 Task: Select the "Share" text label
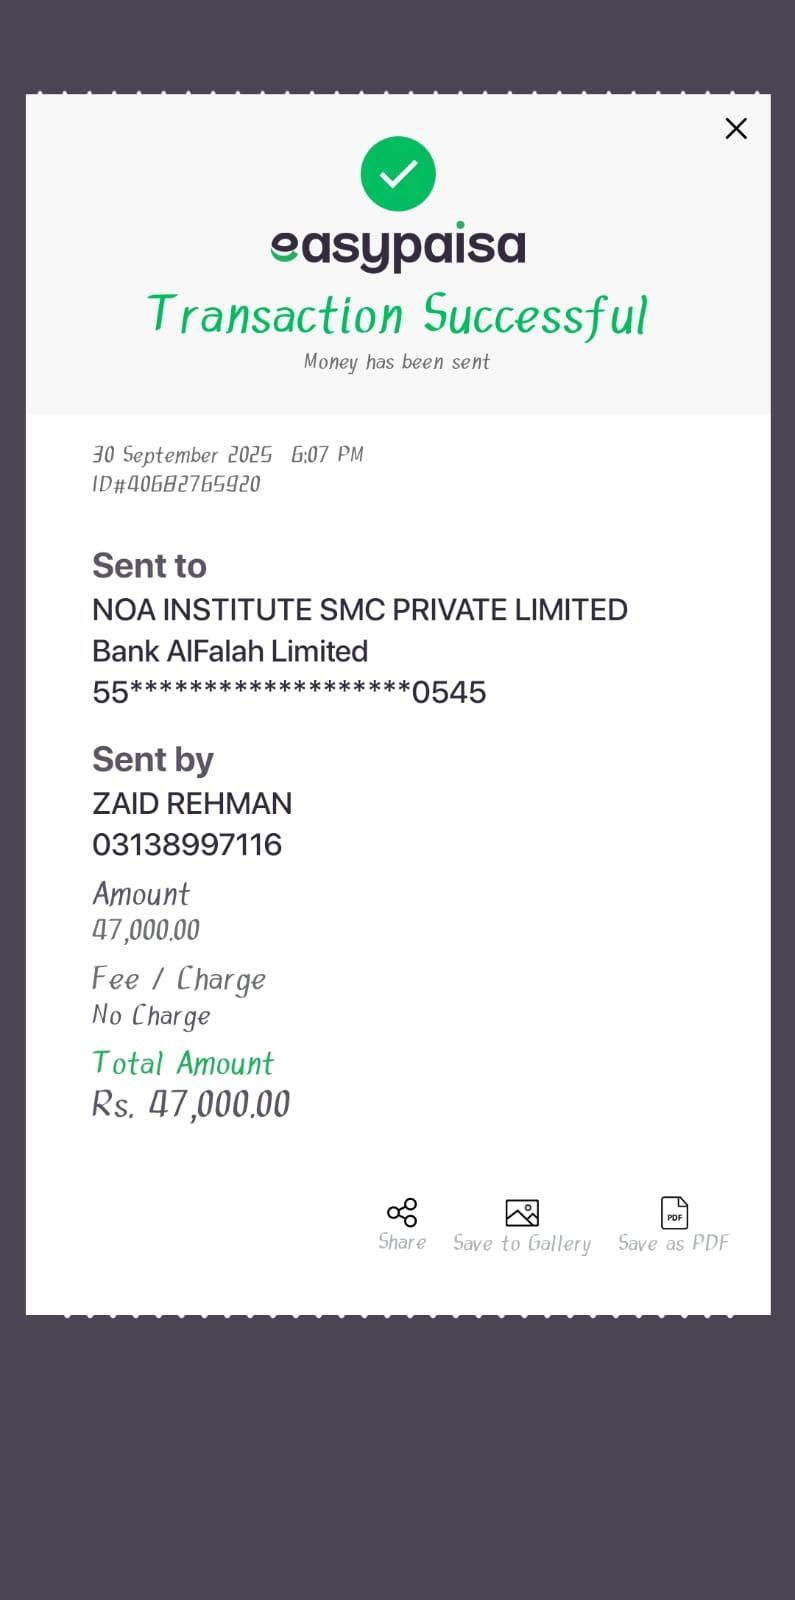pos(402,1242)
